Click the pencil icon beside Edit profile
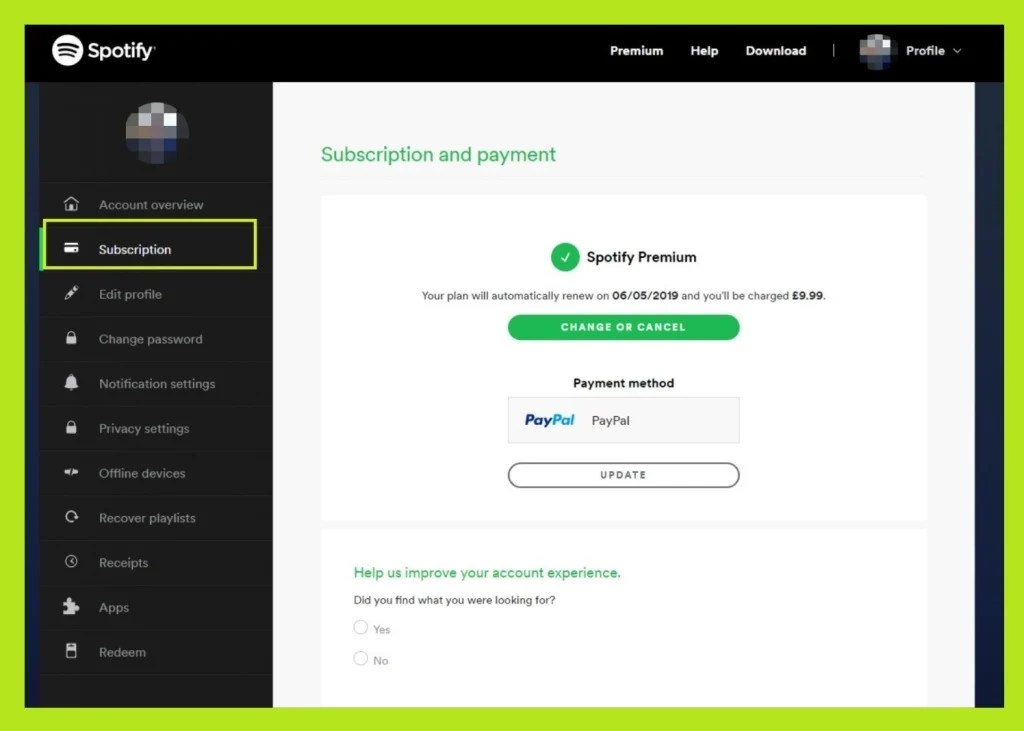Viewport: 1024px width, 731px height. tap(71, 293)
